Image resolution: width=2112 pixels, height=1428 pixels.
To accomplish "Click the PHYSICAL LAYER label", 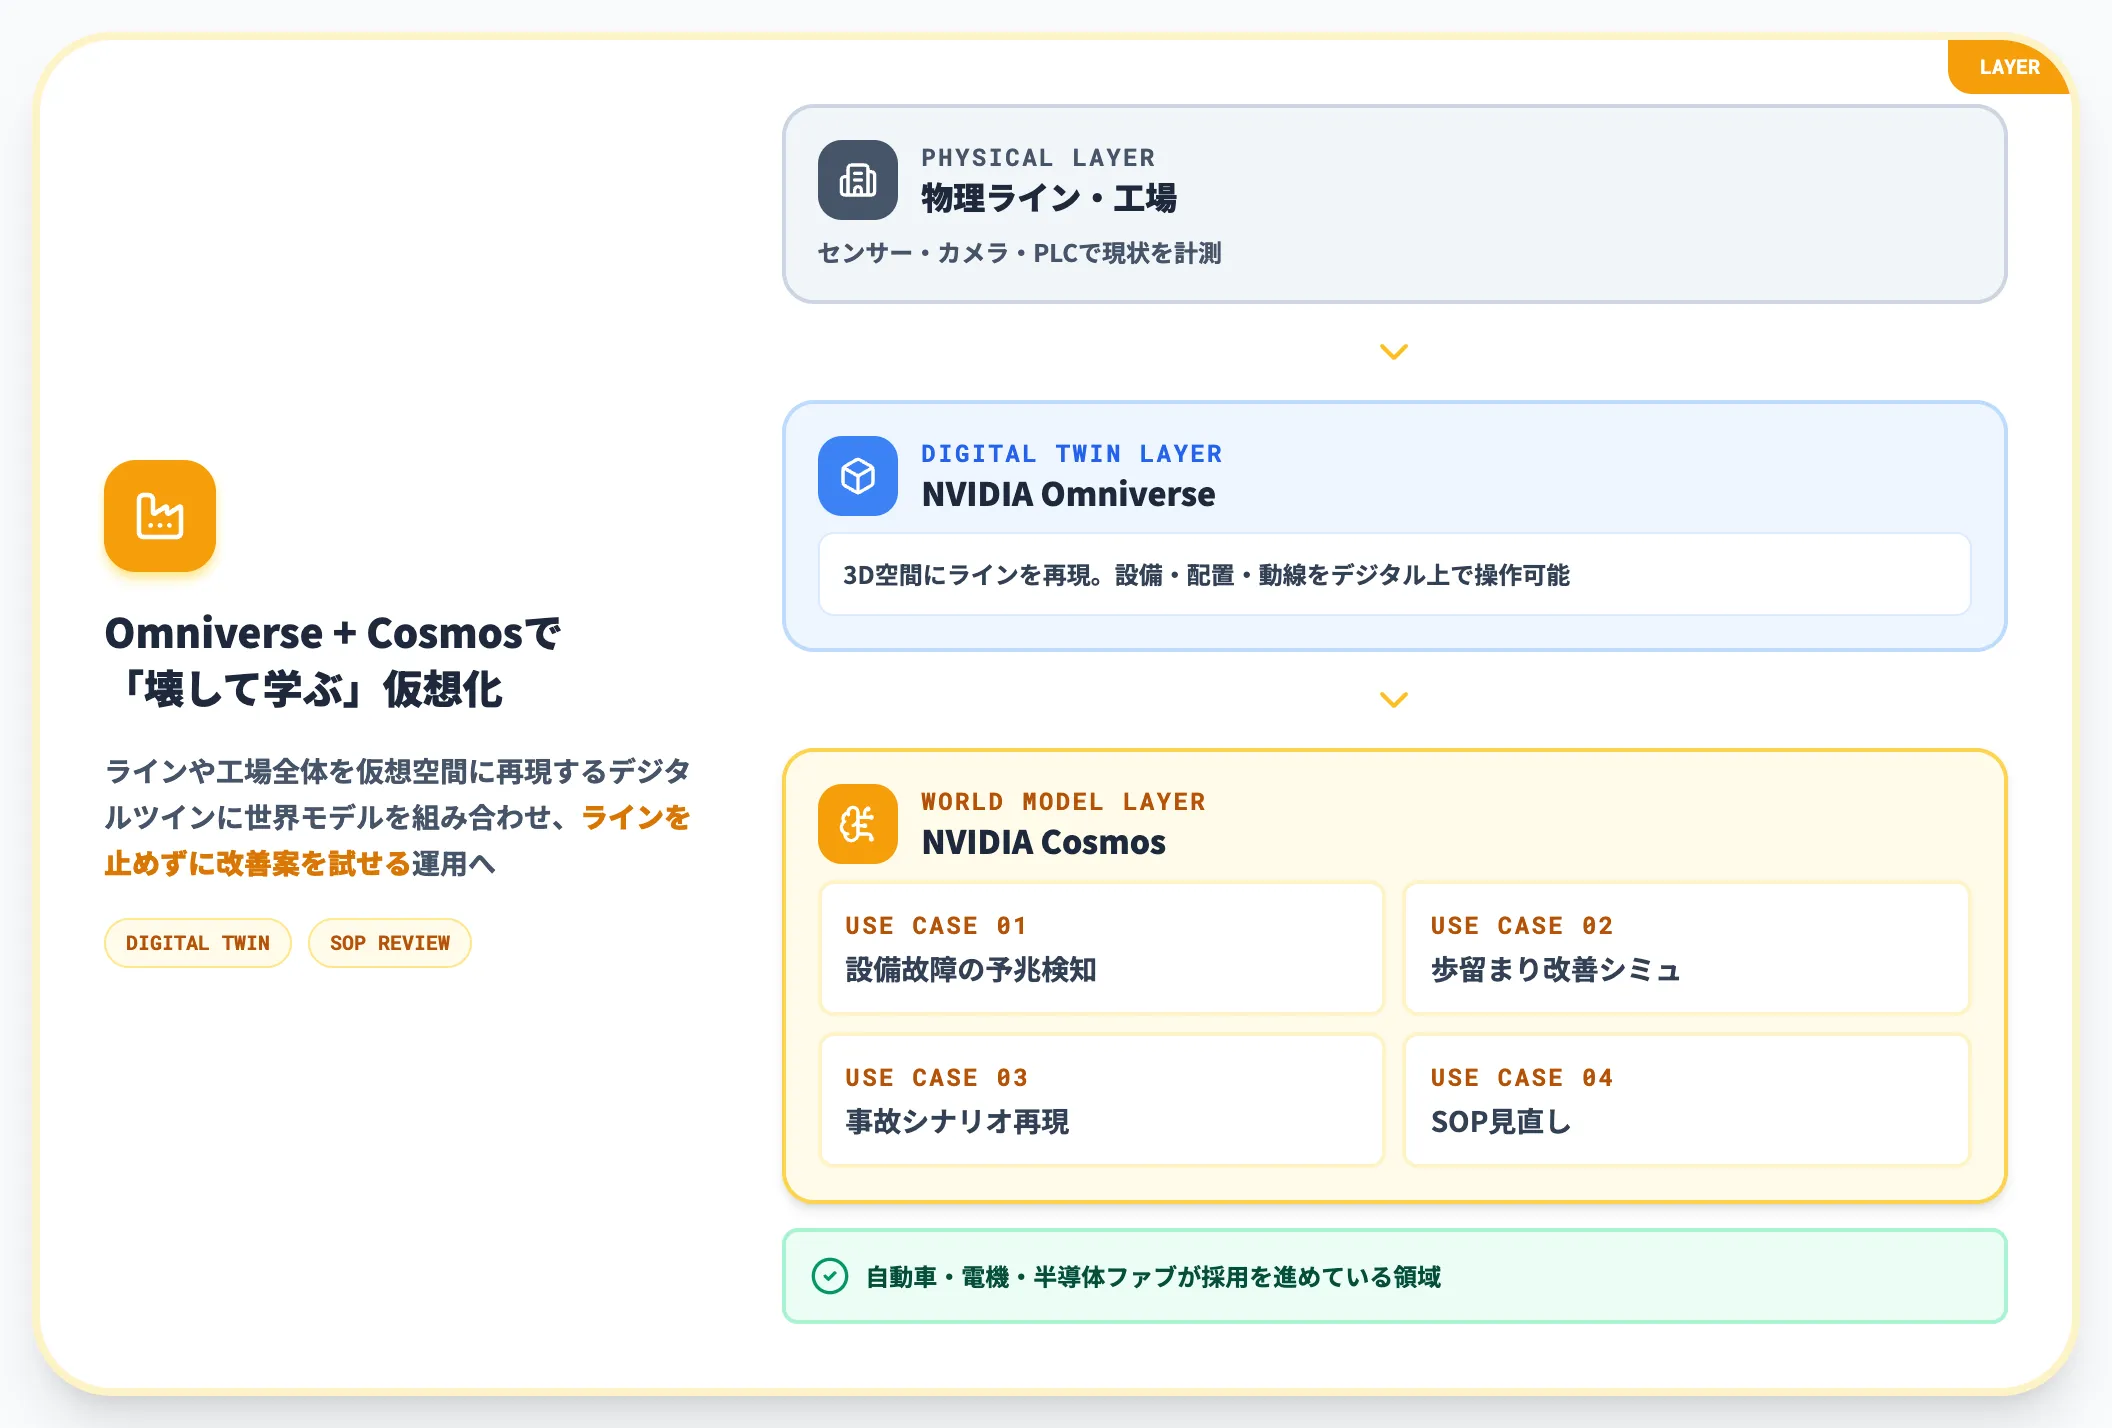I will click(1038, 158).
